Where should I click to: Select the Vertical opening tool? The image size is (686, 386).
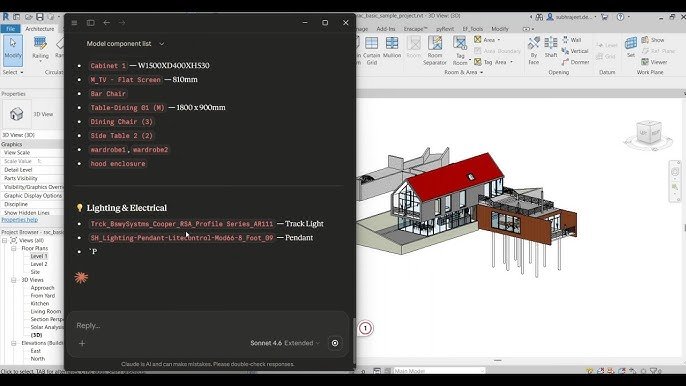(575, 51)
